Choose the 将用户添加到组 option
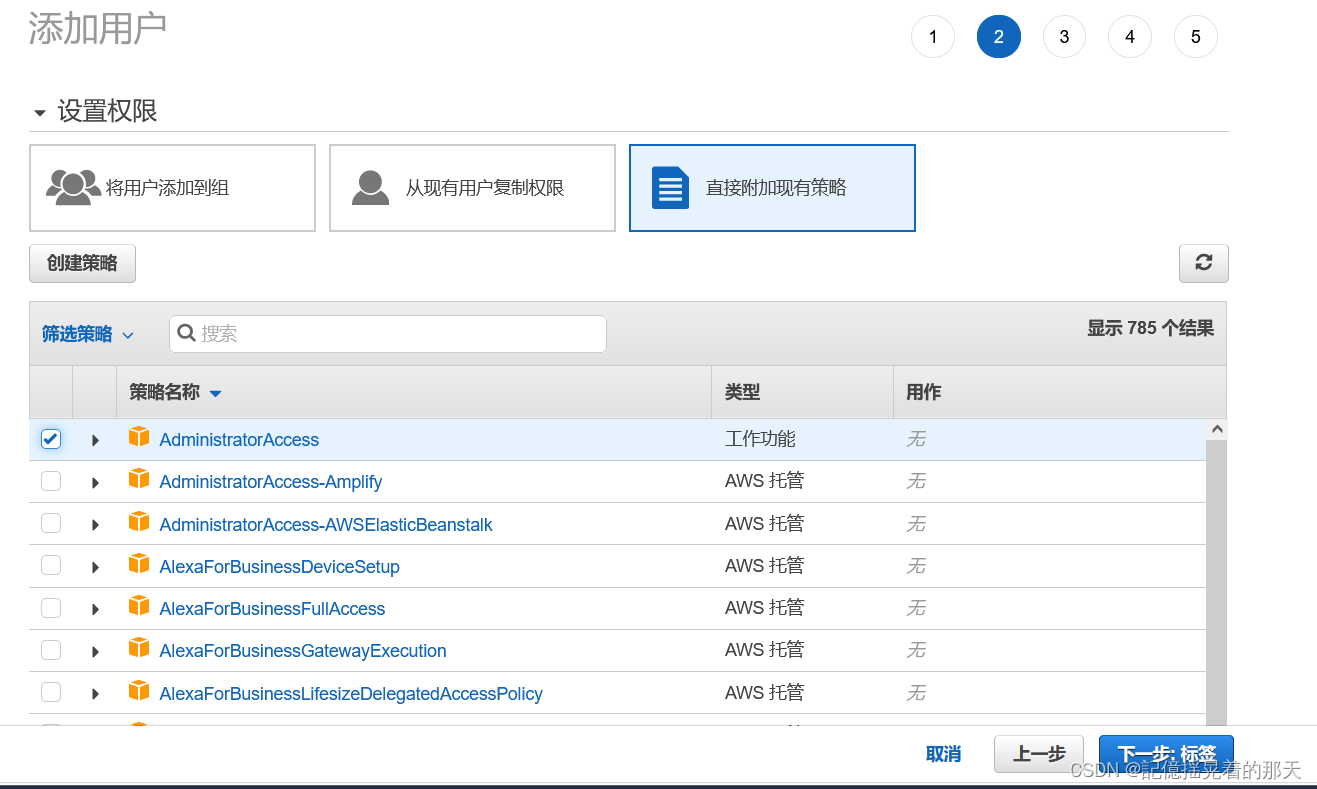The image size is (1317, 789). pos(172,188)
